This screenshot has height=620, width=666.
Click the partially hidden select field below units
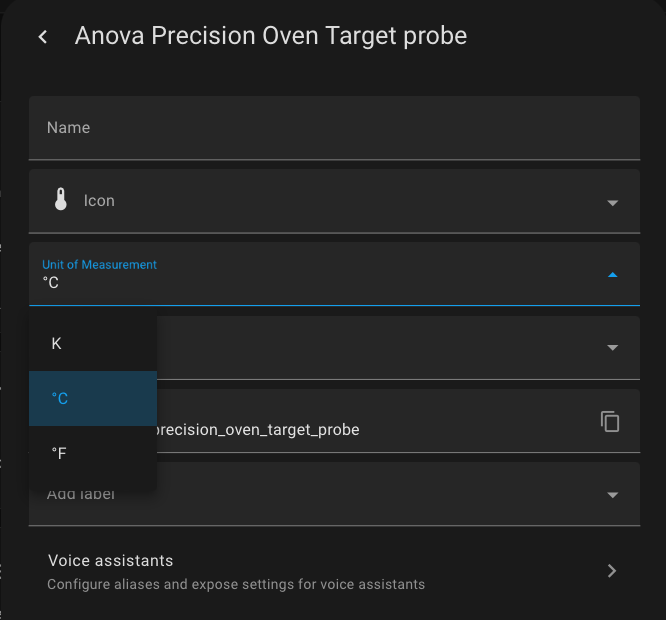(x=398, y=348)
